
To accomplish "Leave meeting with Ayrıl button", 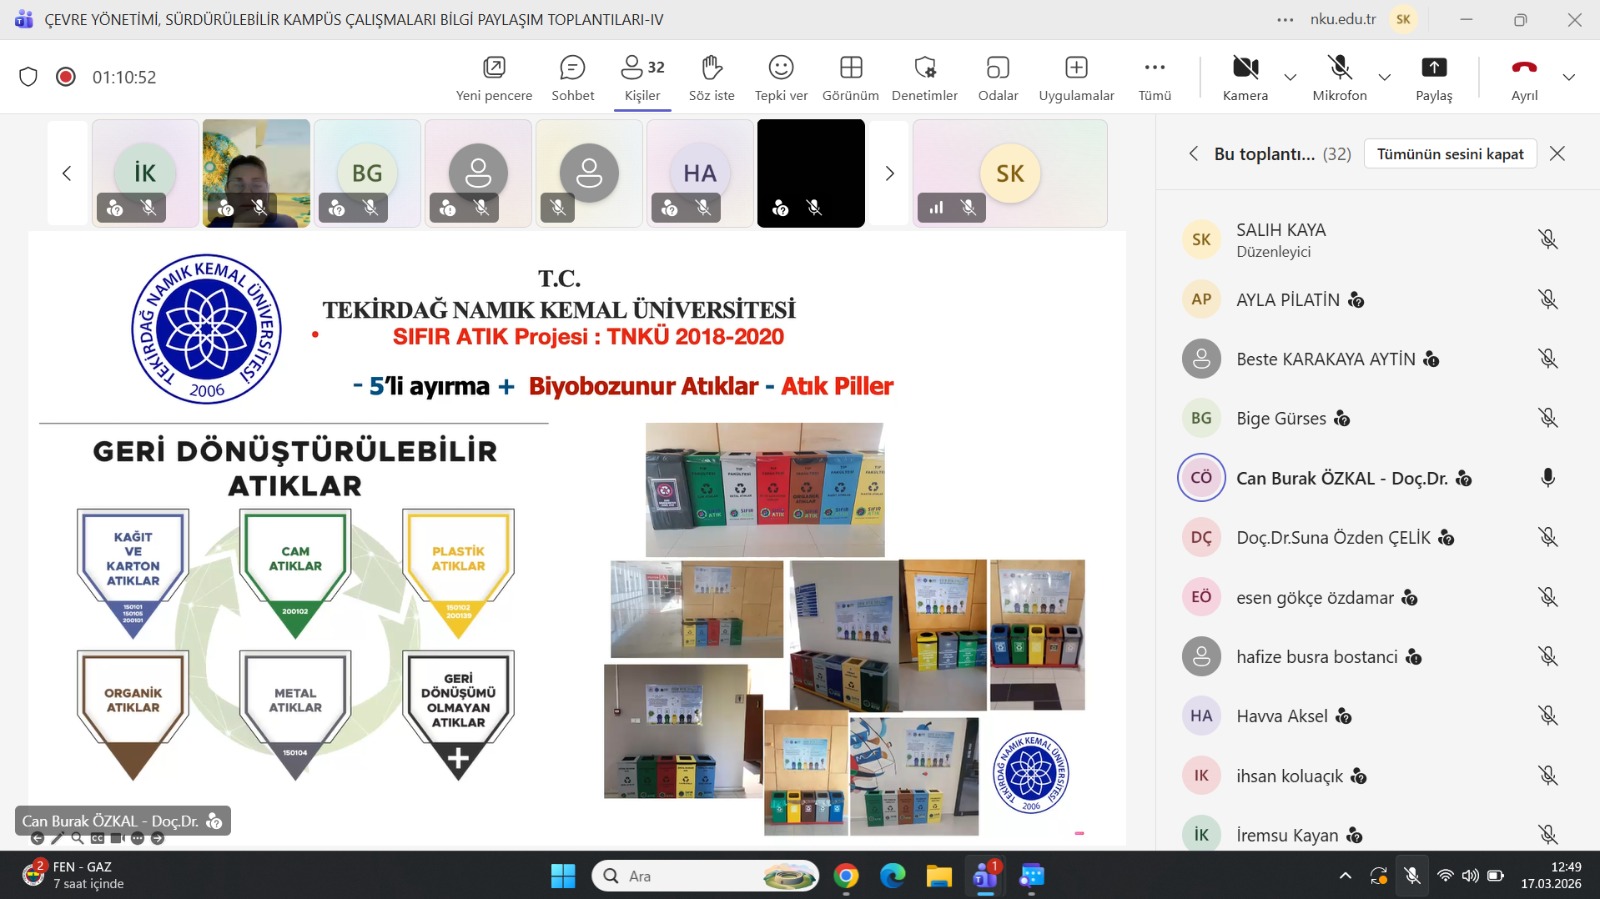I will point(1524,78).
